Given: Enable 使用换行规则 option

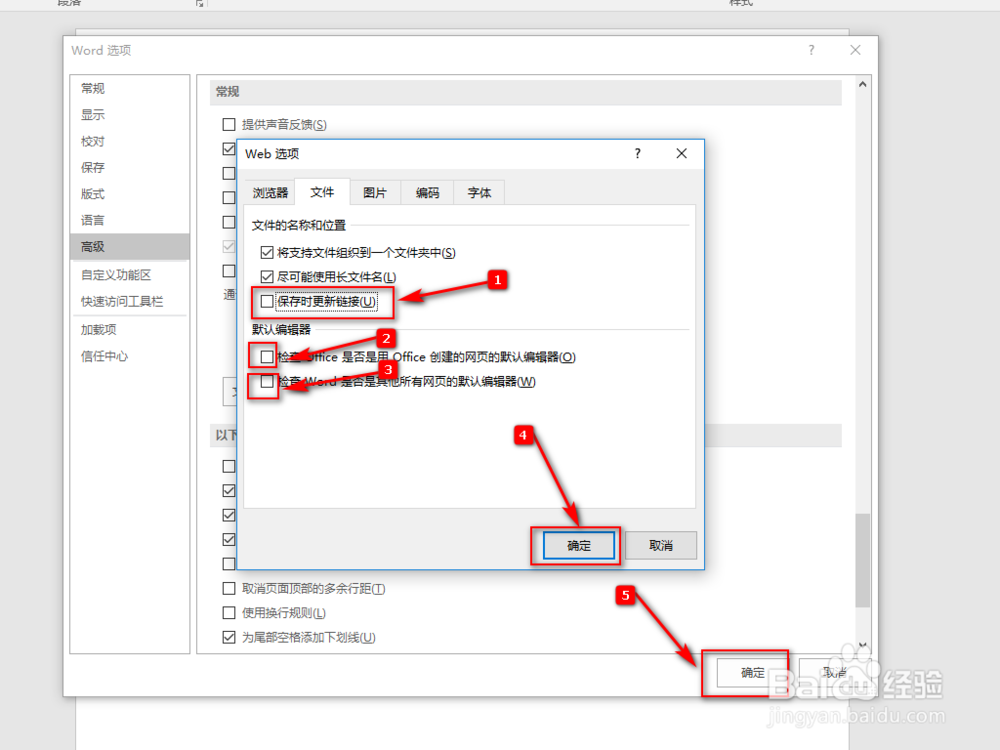Looking at the screenshot, I should tap(229, 613).
